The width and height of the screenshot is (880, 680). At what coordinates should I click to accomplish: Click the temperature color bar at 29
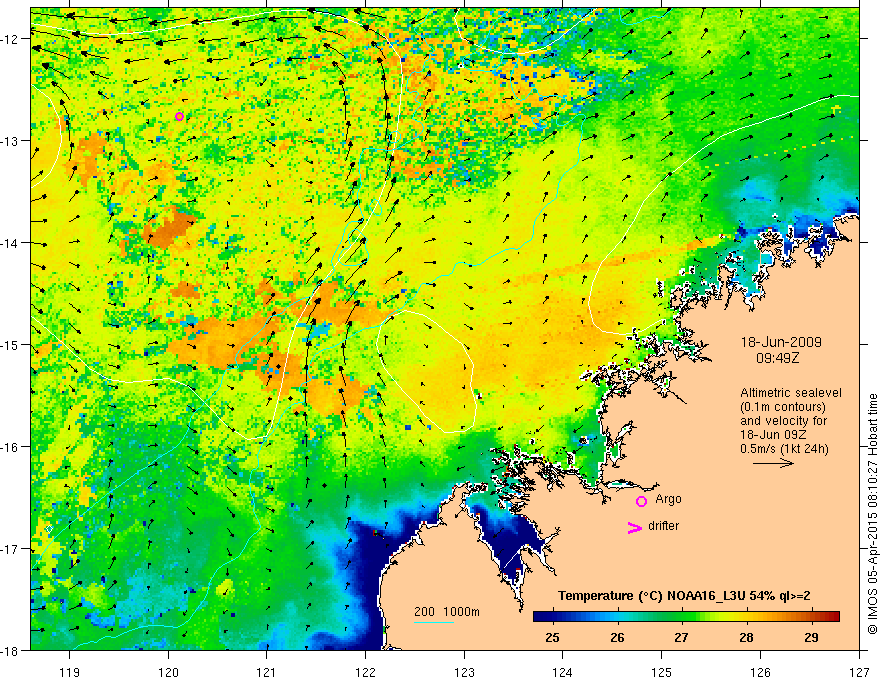810,616
